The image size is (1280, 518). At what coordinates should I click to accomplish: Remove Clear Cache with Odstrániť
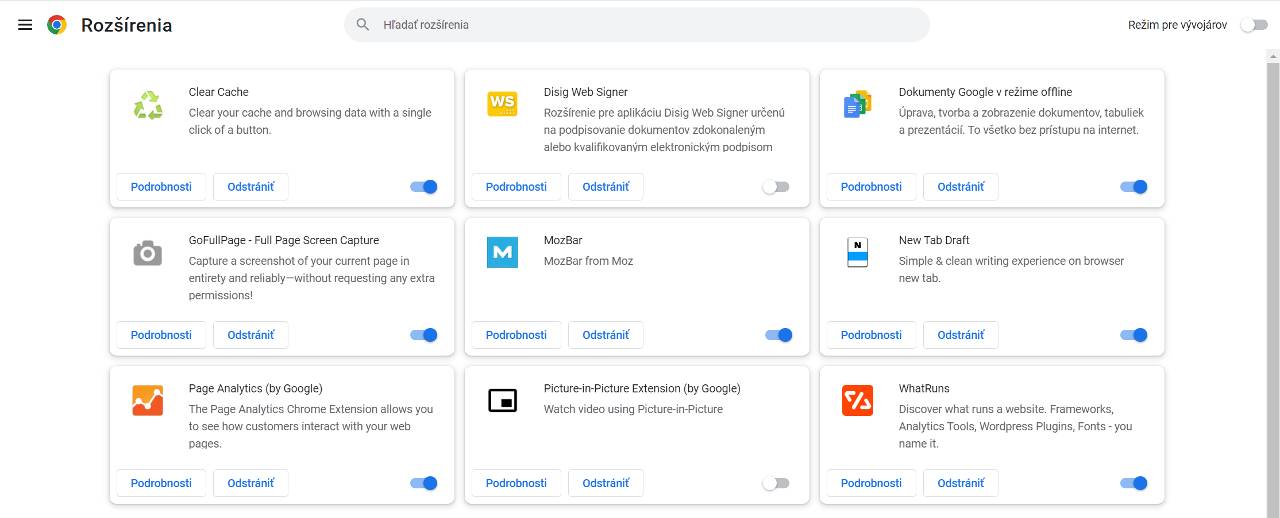251,187
